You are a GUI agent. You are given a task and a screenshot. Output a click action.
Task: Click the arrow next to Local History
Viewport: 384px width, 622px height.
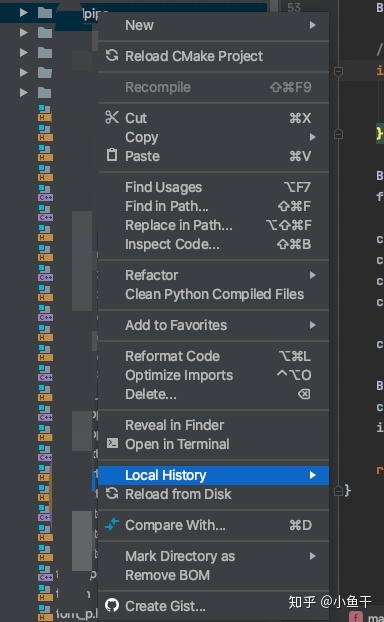pos(313,475)
